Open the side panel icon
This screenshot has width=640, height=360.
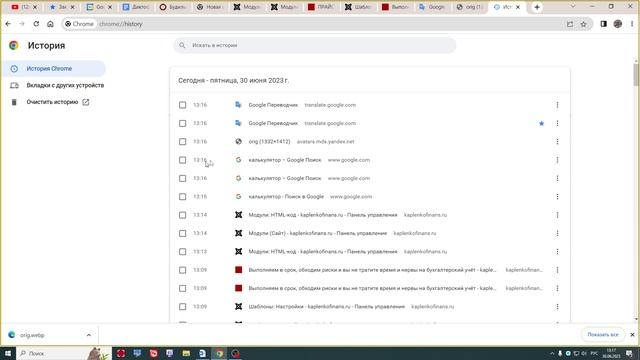point(603,24)
